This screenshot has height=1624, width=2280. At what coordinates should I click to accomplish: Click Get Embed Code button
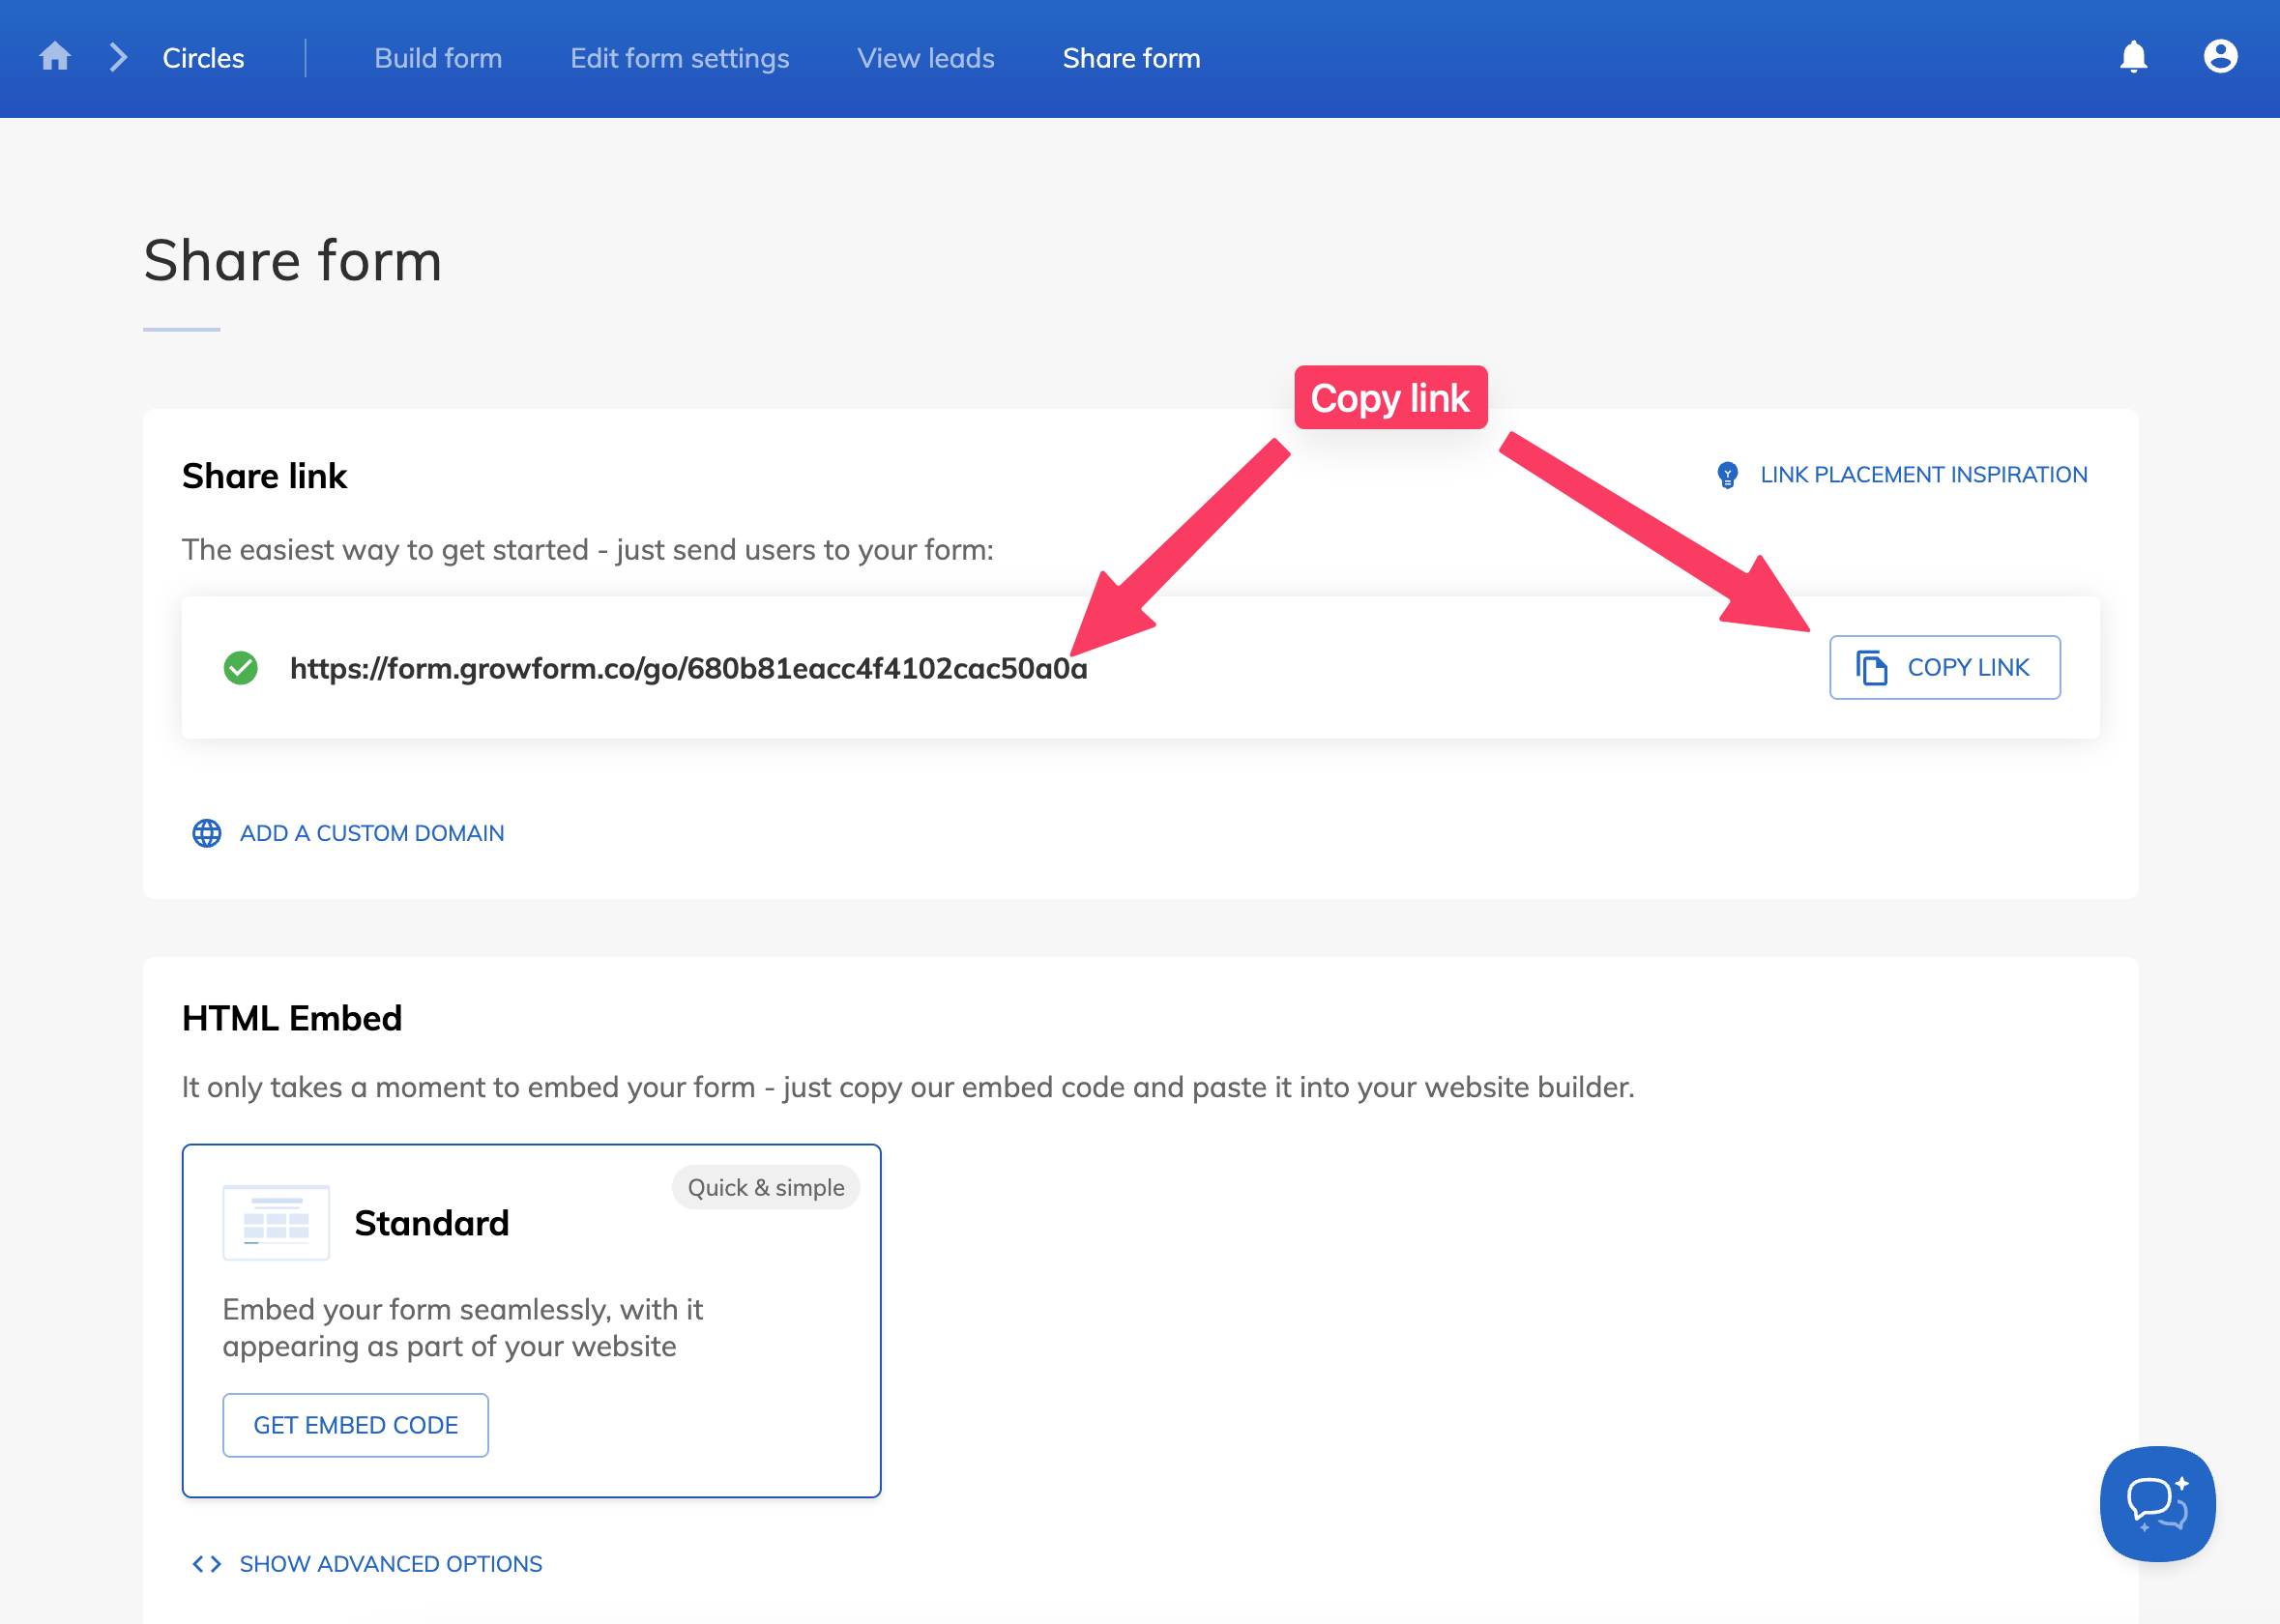tap(355, 1425)
